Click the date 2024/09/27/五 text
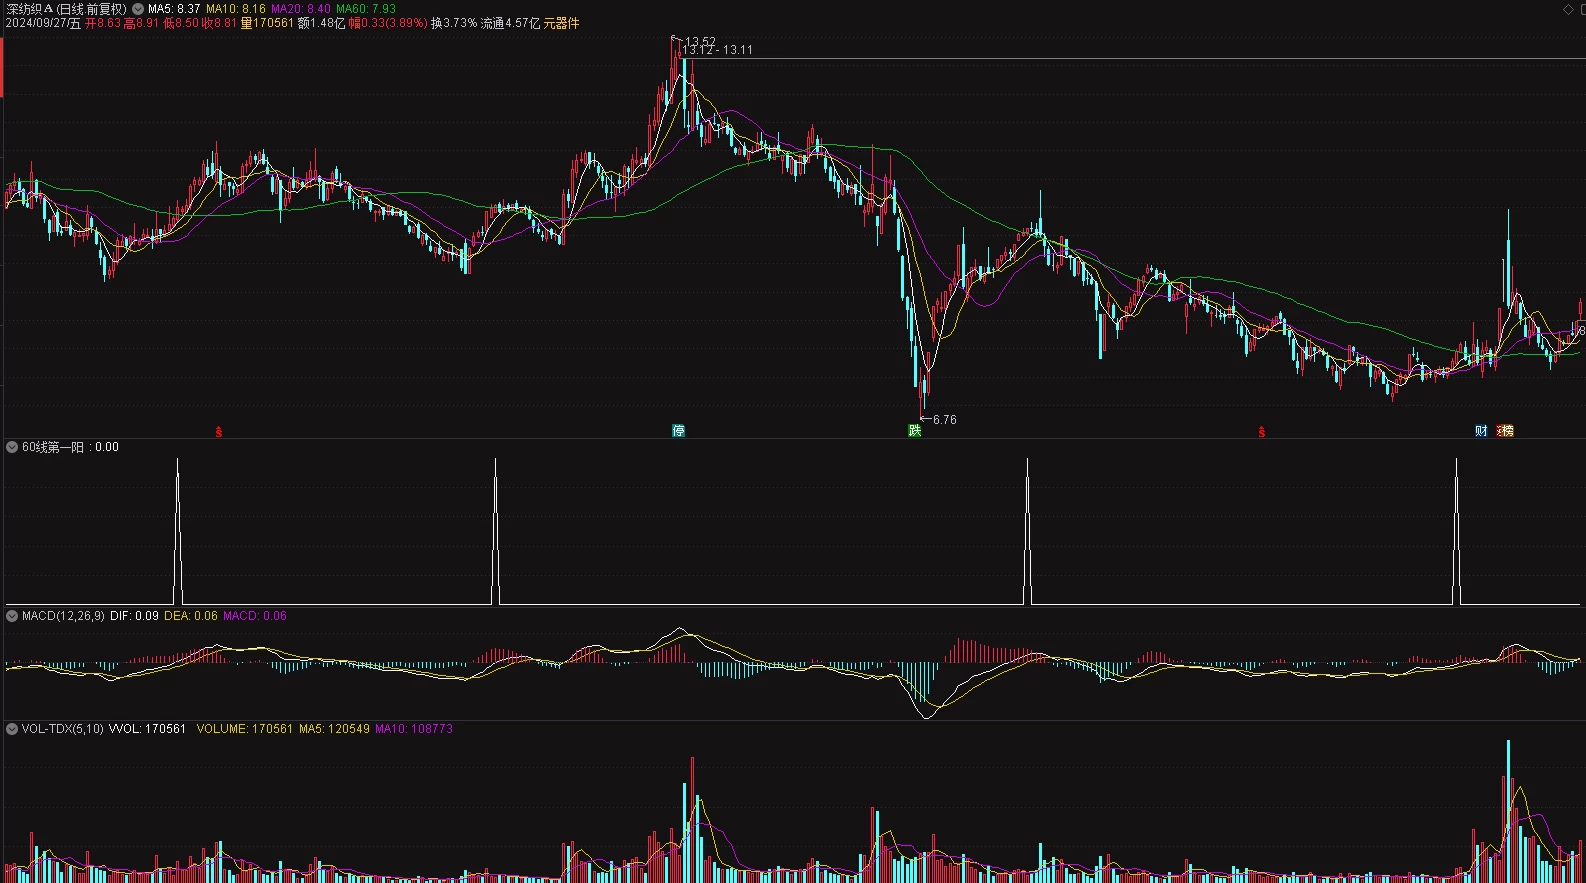Image resolution: width=1586 pixels, height=883 pixels. click(x=43, y=23)
